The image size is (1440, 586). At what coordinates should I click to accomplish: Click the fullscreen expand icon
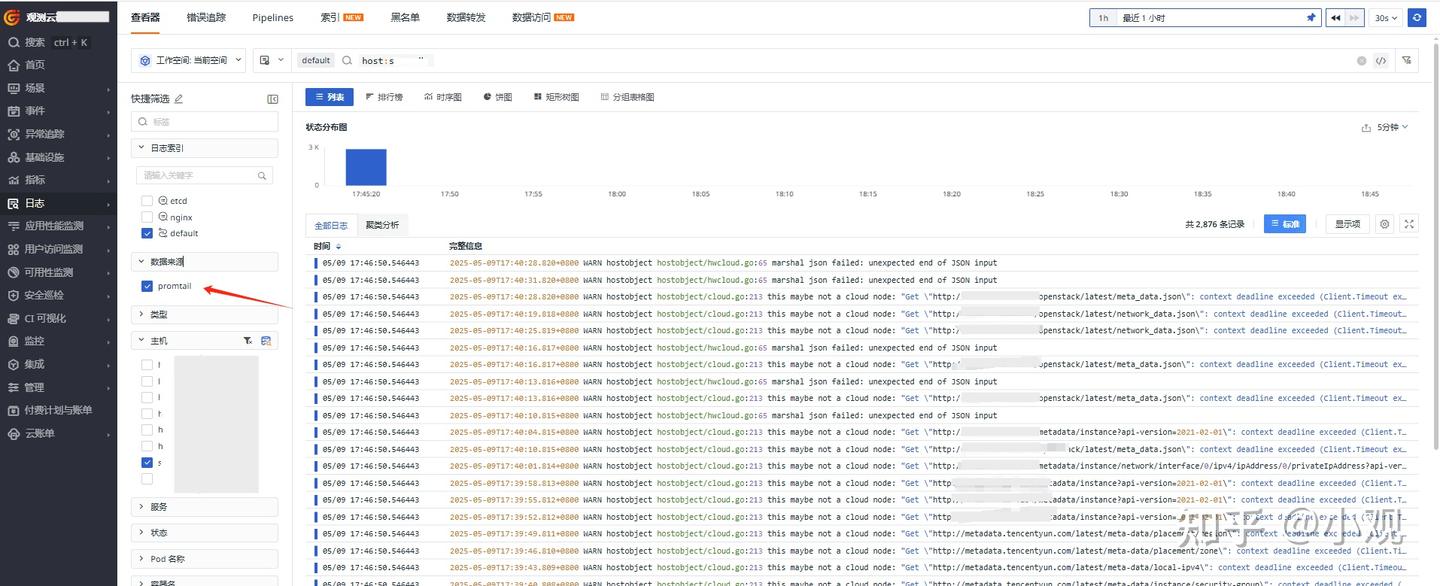1409,224
